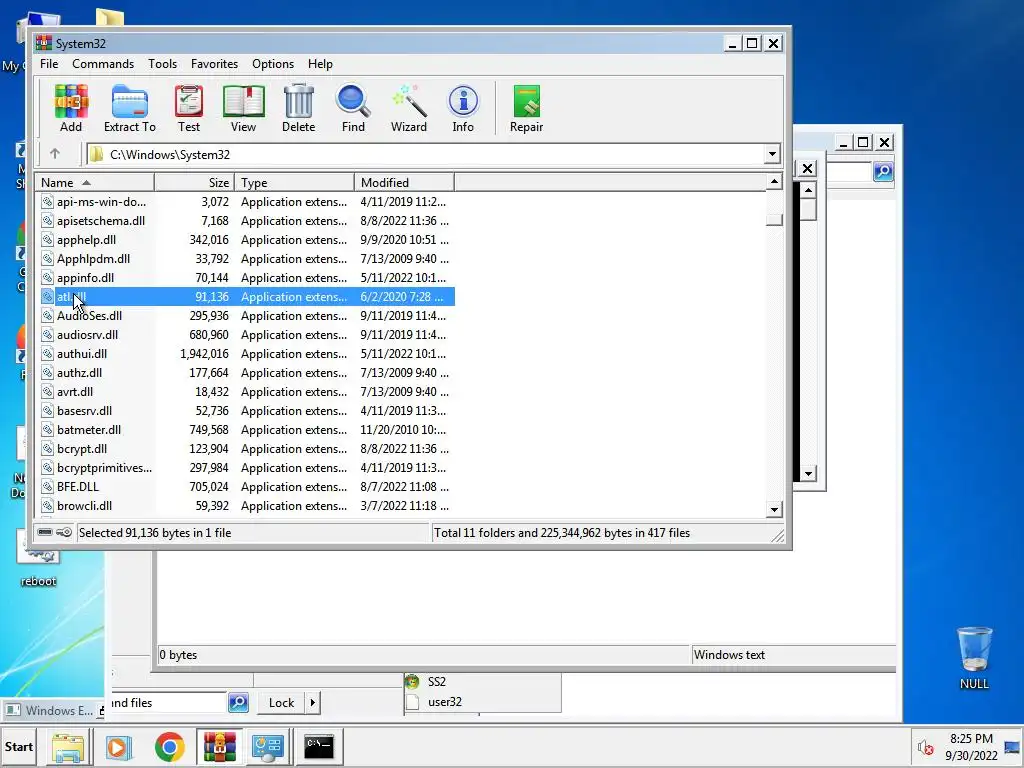
Task: Switch to WinRAR taskbar button
Action: 219,747
